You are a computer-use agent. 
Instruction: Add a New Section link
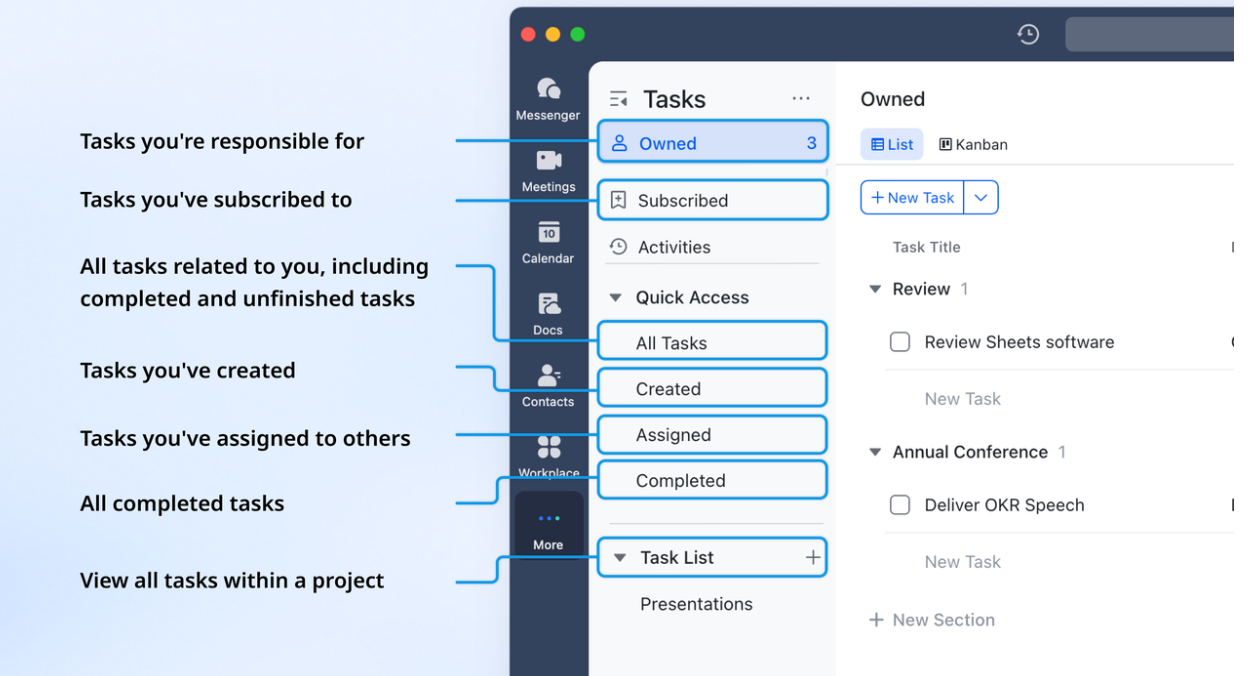point(932,620)
